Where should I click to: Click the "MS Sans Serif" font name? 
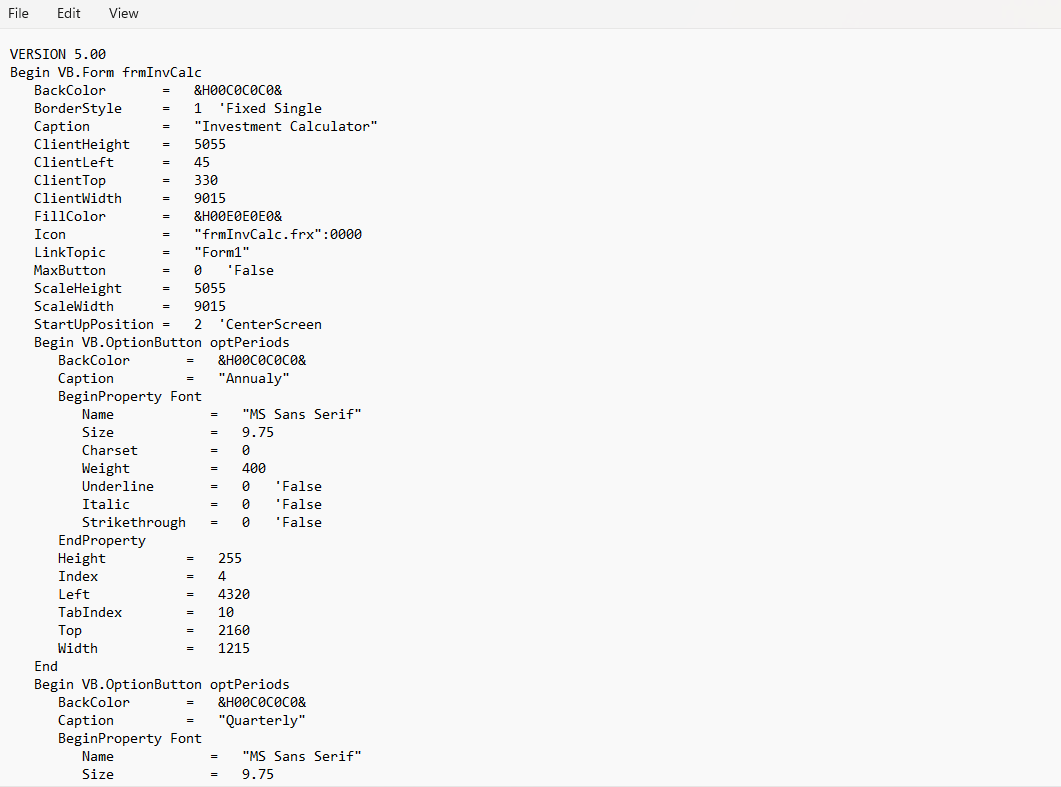point(300,414)
